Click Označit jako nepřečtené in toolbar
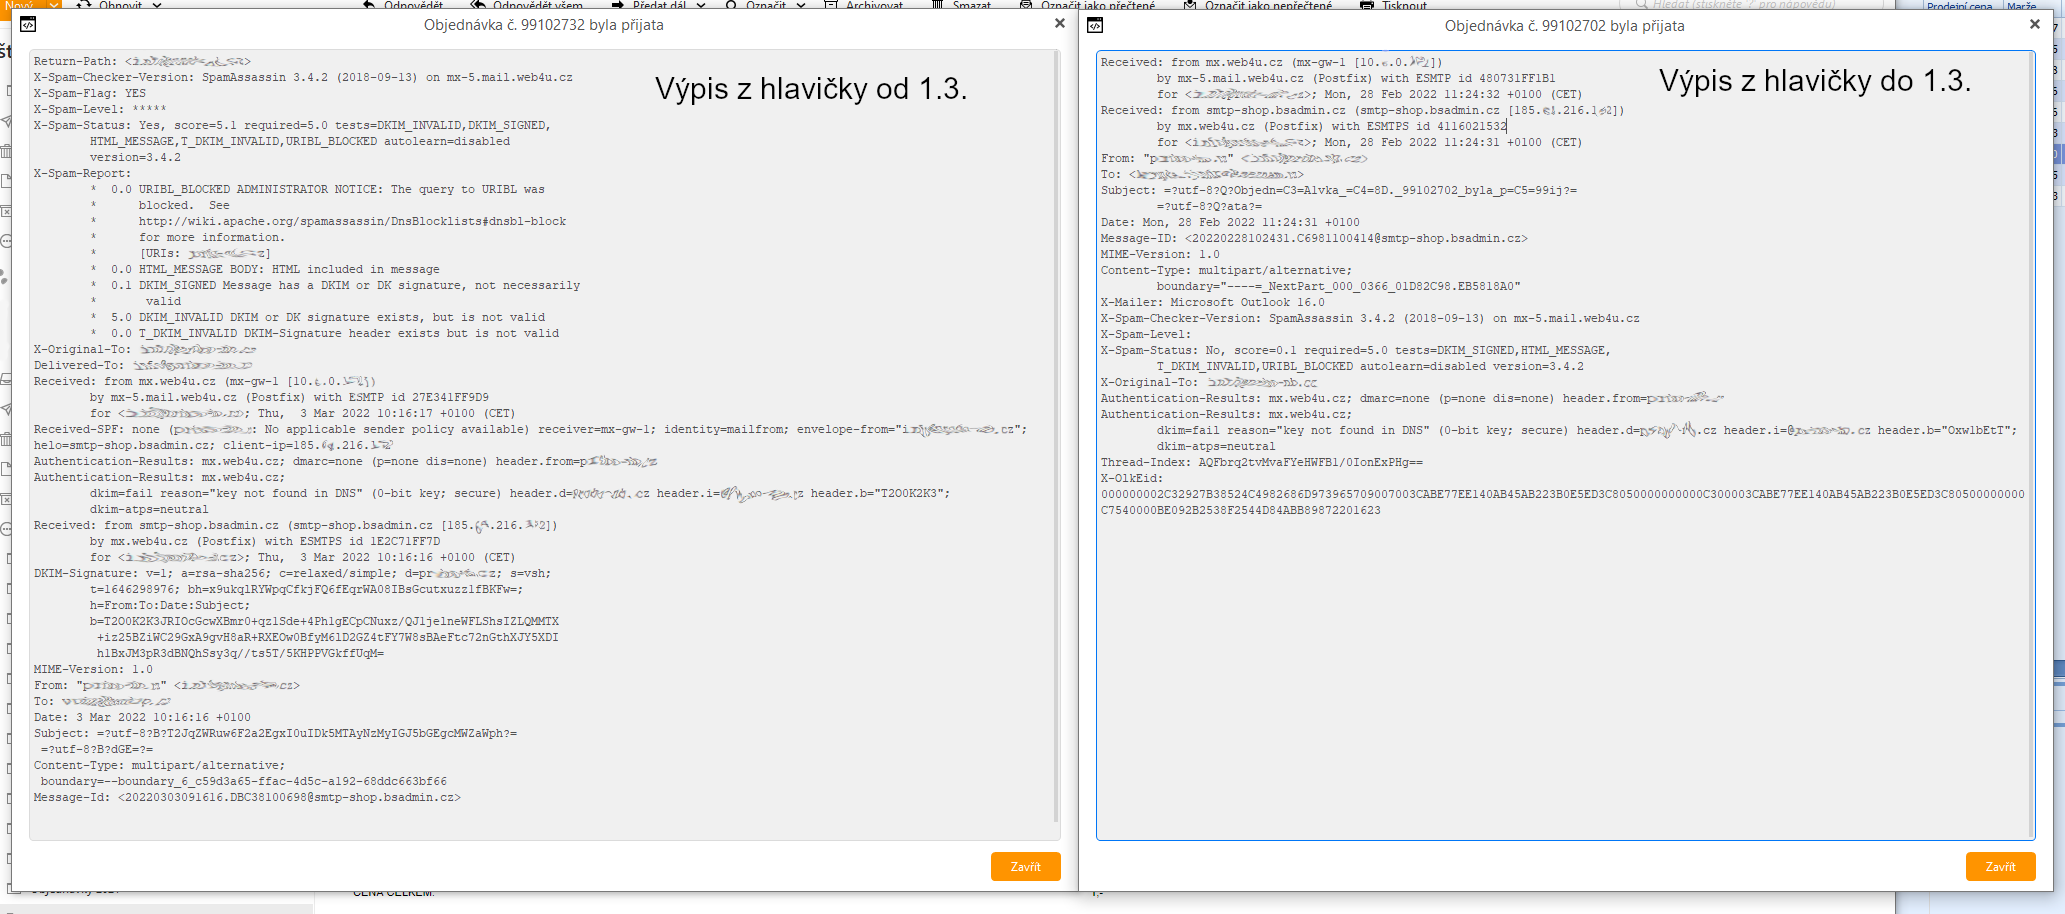Viewport: 2065px width, 914px height. click(x=1258, y=5)
